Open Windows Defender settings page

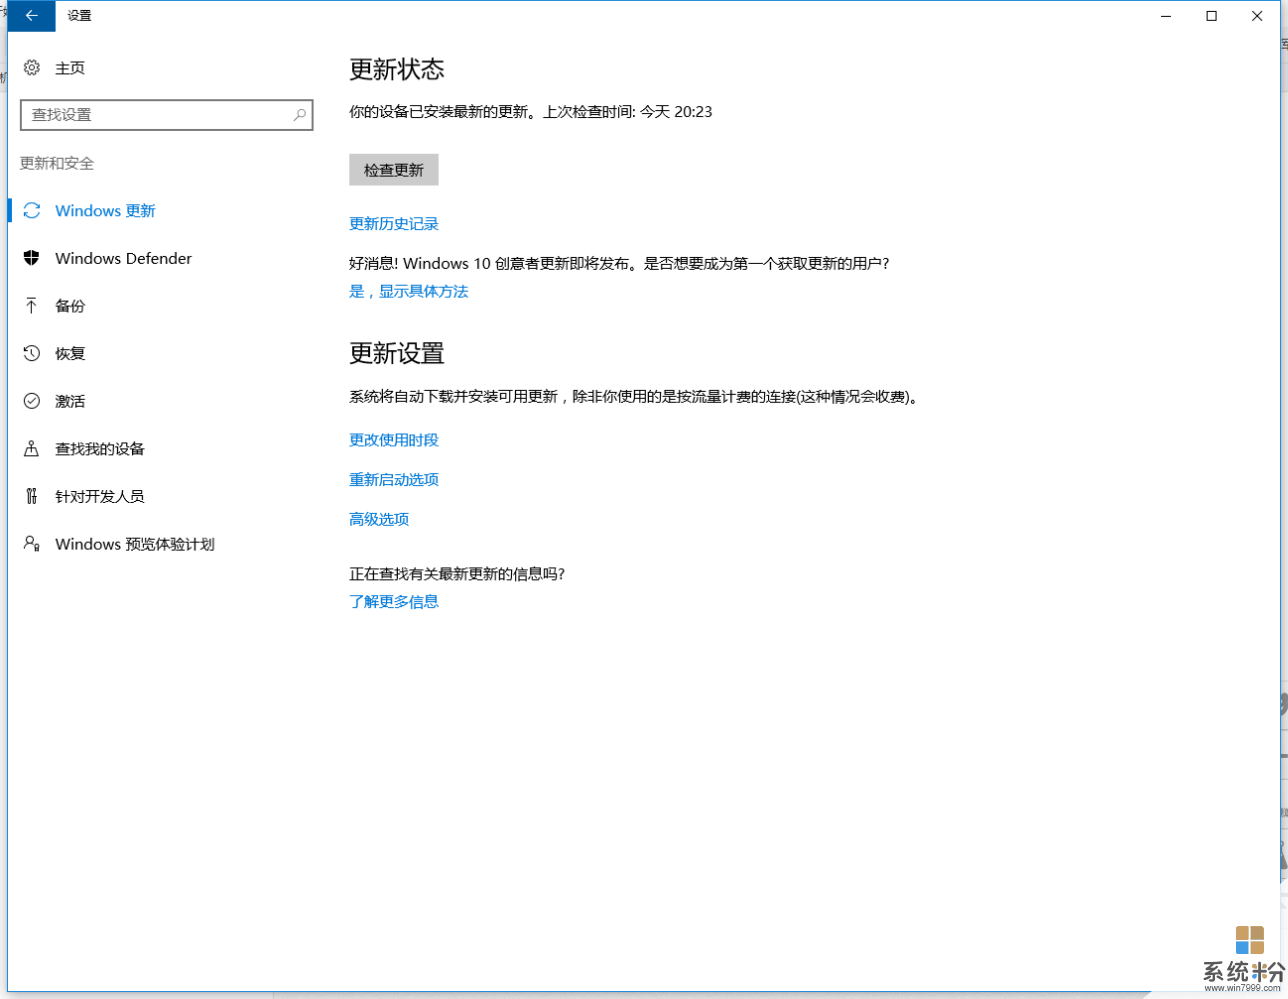(123, 258)
